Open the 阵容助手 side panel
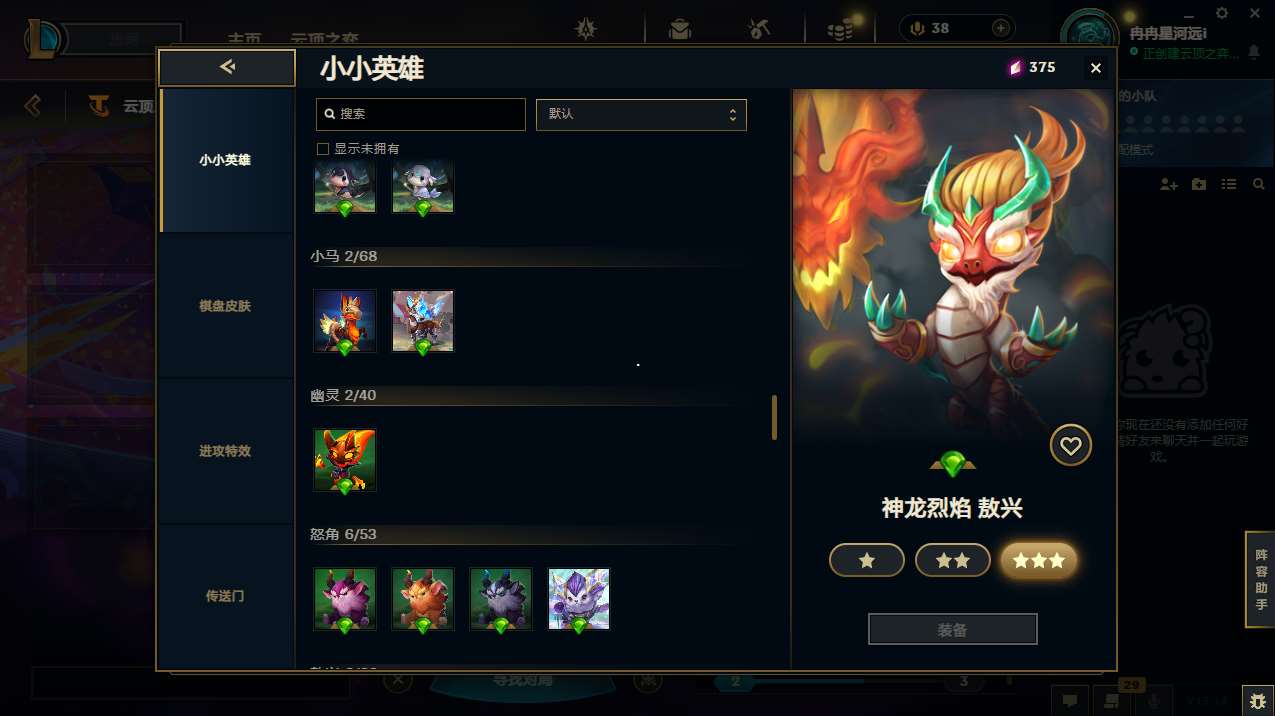 coord(1260,580)
